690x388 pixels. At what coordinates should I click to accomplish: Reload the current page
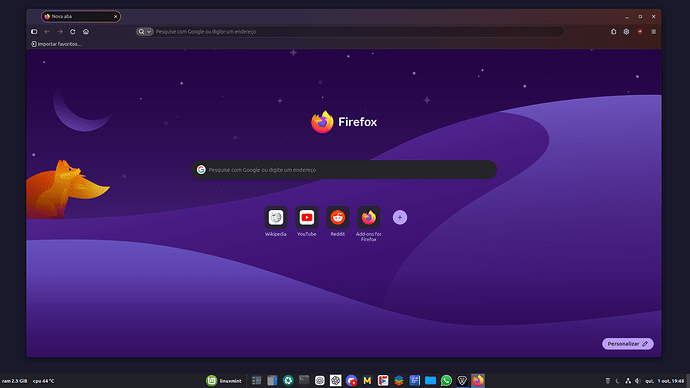coord(73,32)
